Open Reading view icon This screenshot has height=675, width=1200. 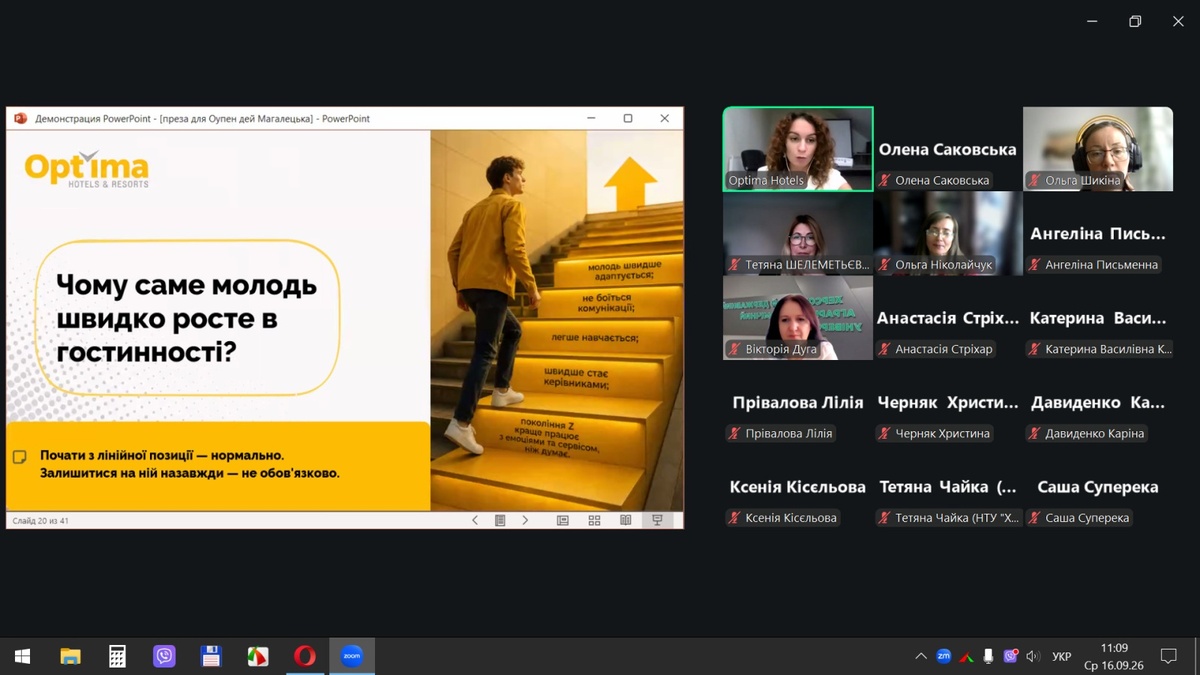[x=625, y=520]
